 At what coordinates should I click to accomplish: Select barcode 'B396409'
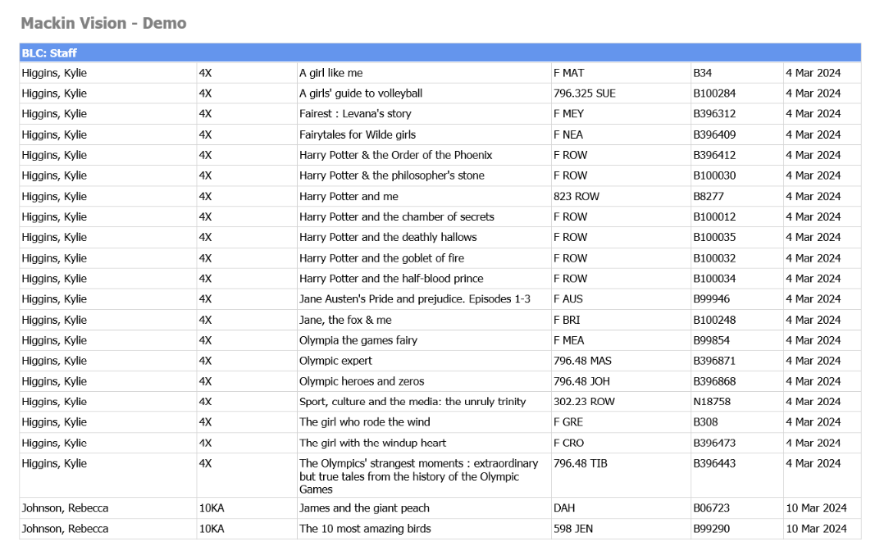click(714, 134)
